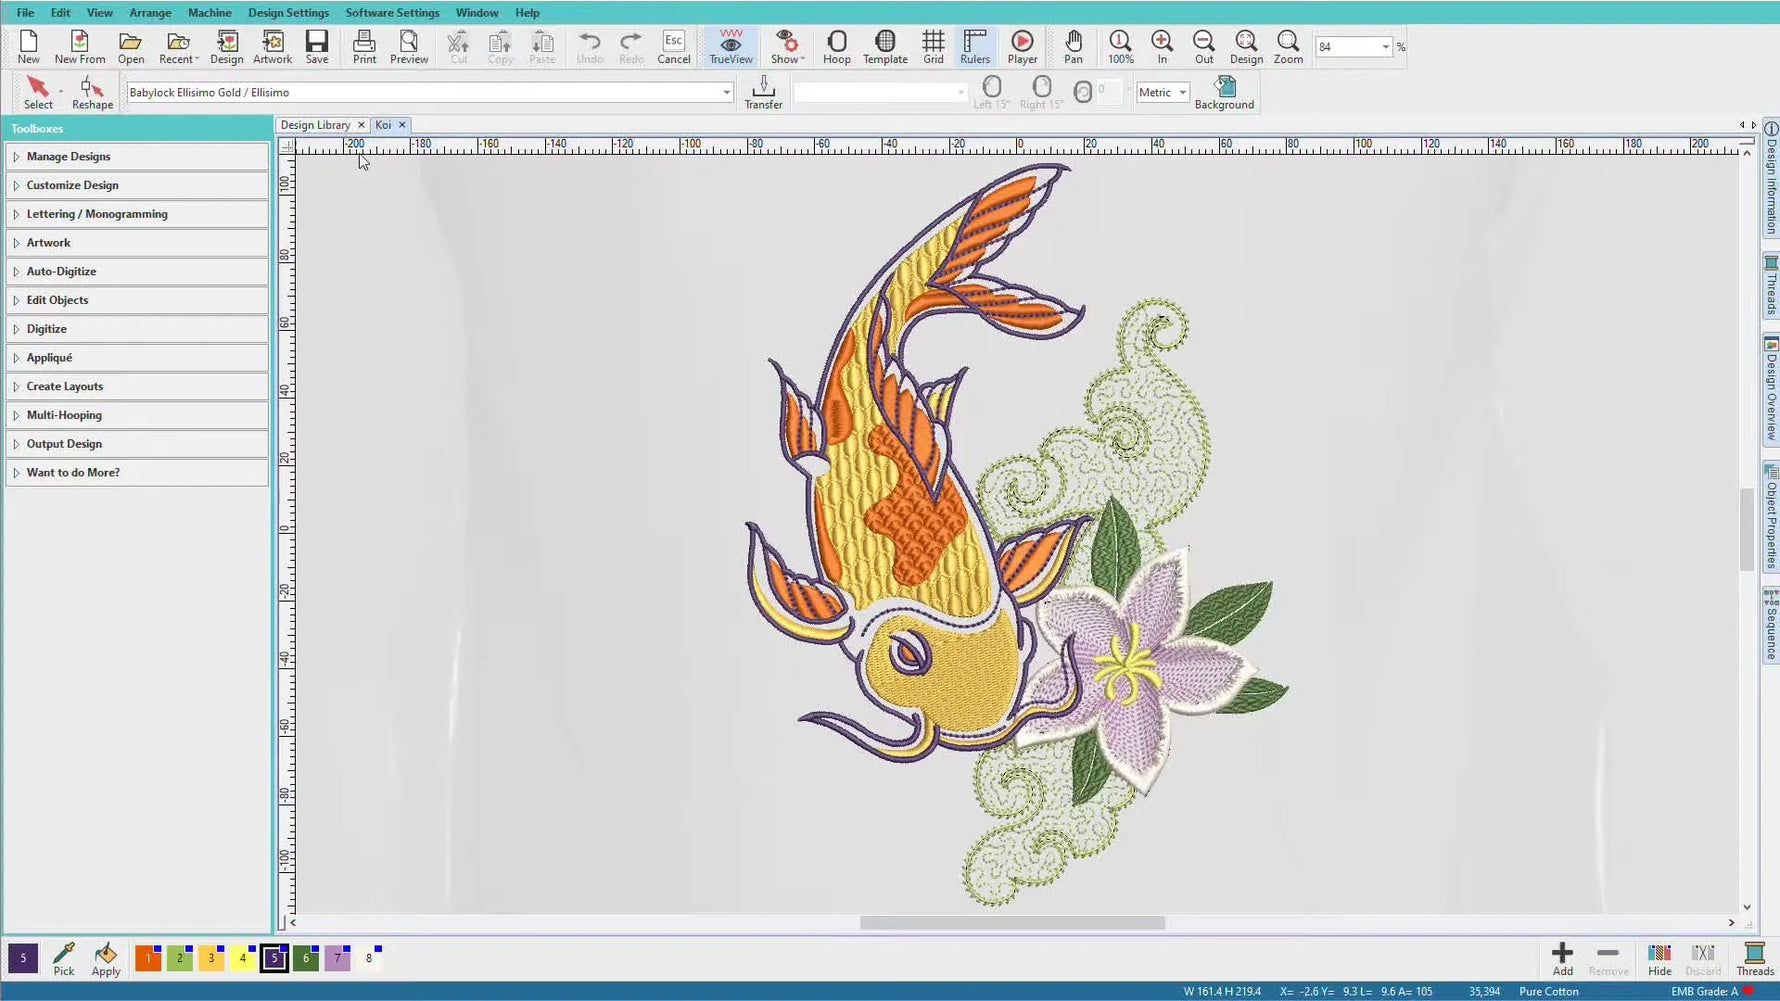Select yellow color swatch 4
Viewport: 1780px width, 1001px height.
coord(243,958)
